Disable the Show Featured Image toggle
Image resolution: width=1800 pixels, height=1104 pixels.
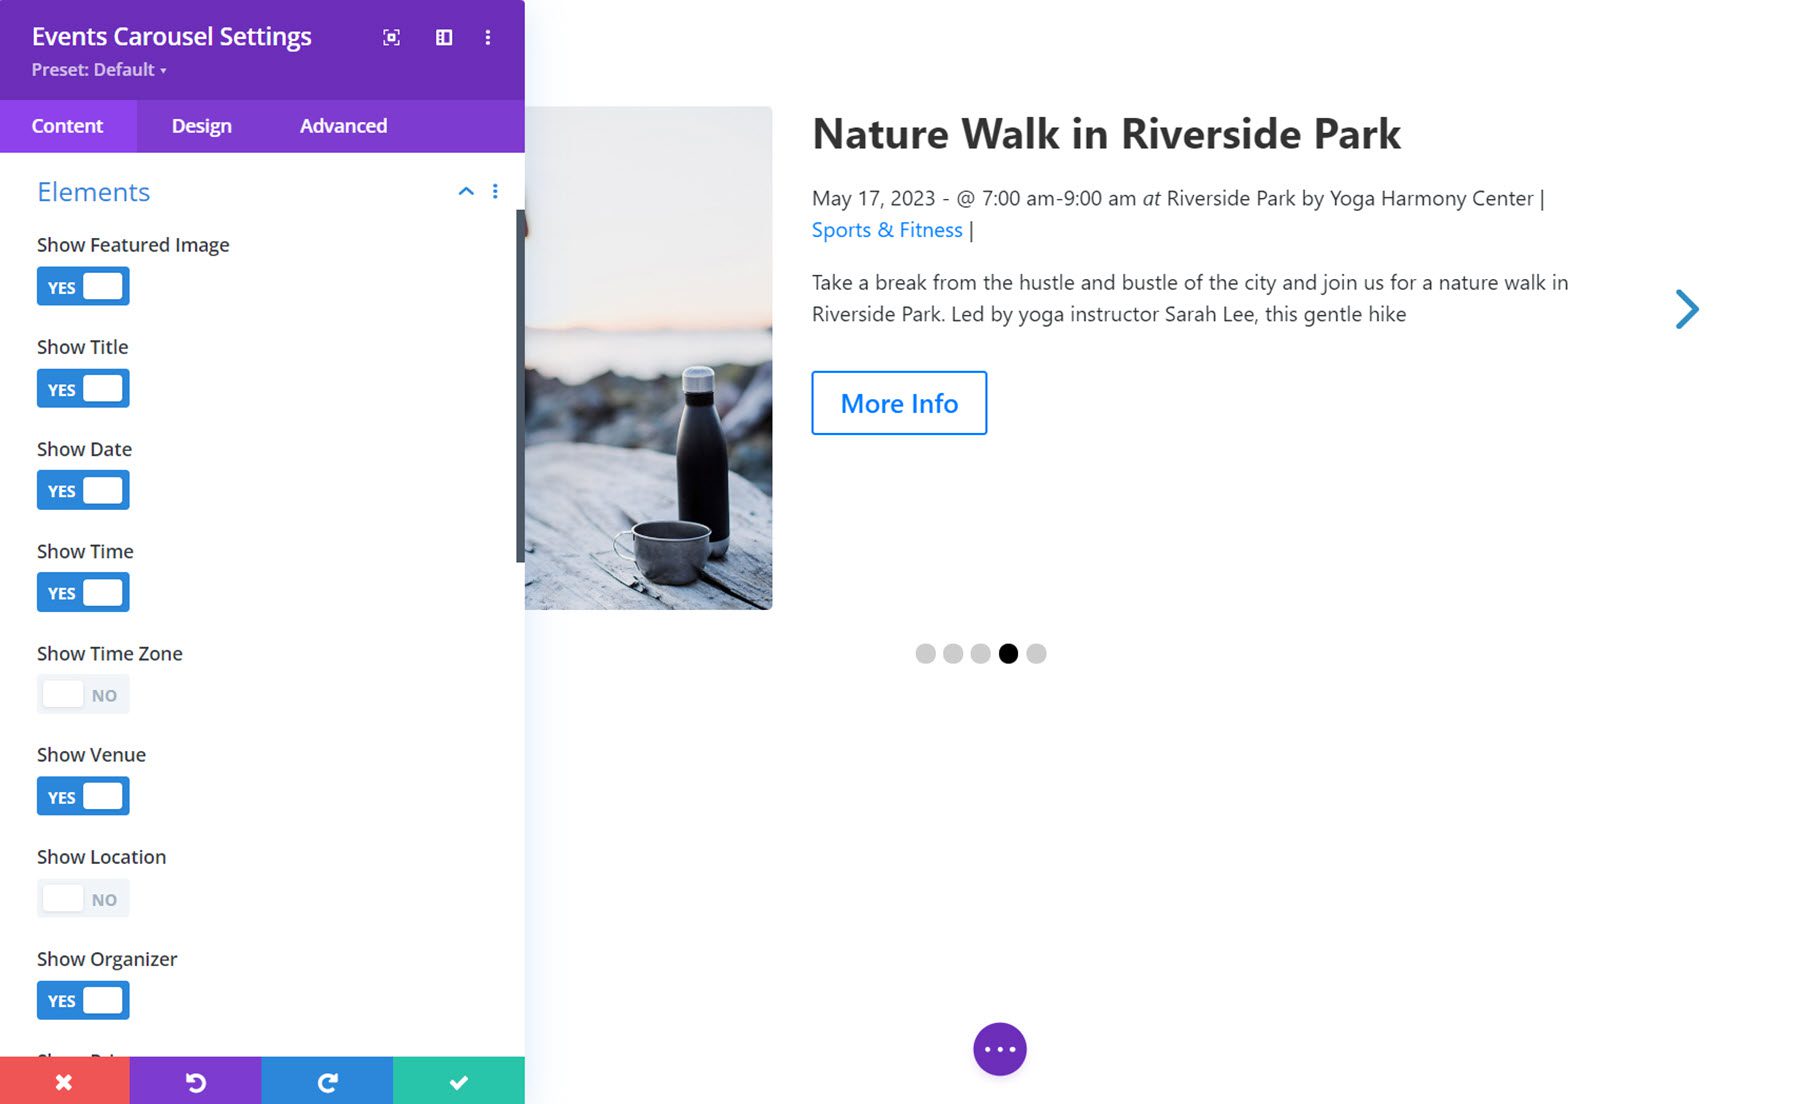coord(83,286)
